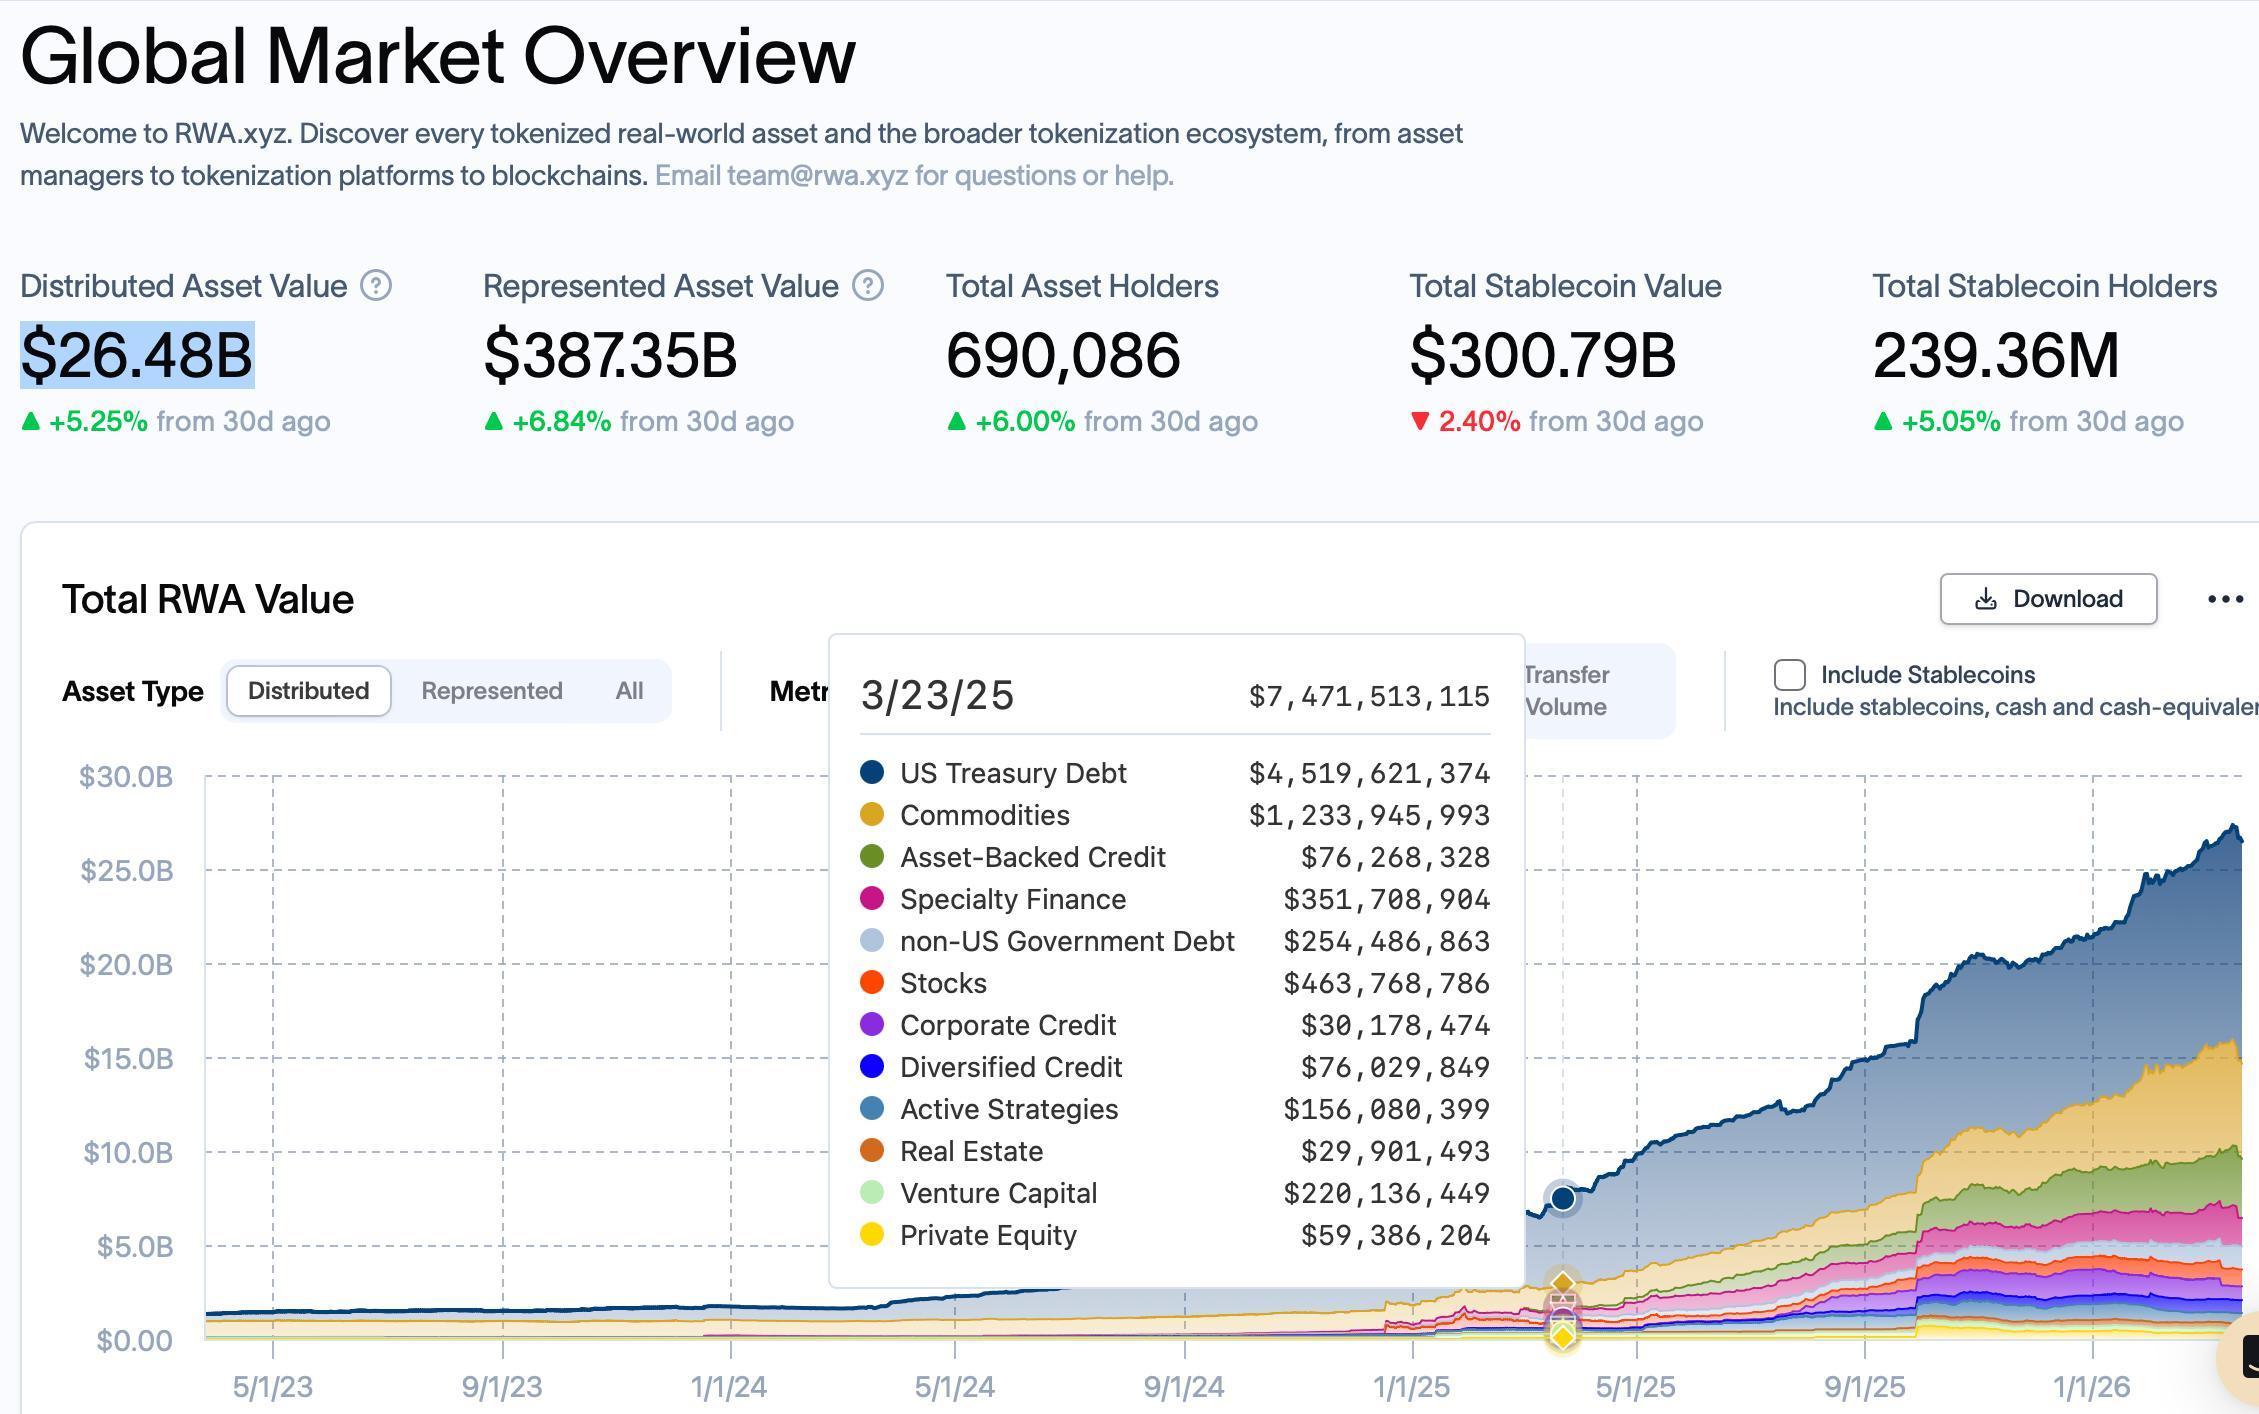Open the Distributed Asset Value help tooltip
2259x1414 pixels.
376,286
